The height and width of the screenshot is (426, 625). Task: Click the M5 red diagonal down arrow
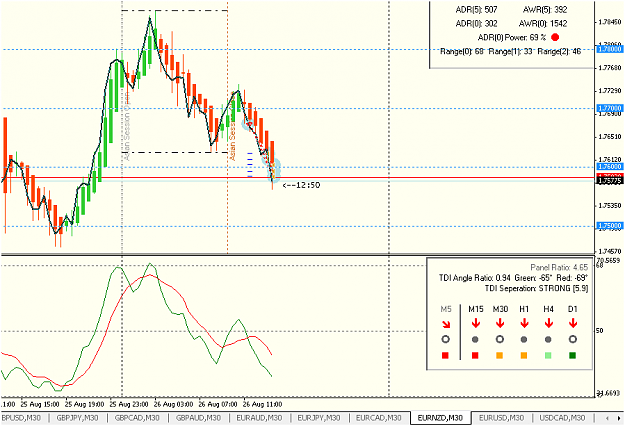tap(446, 323)
